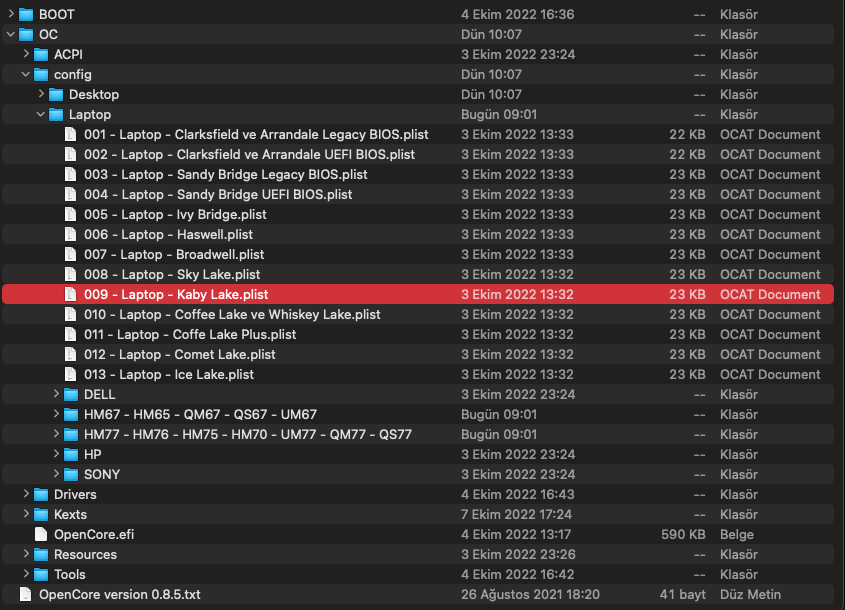Expand the Drivers folder
The height and width of the screenshot is (610, 845).
[x=26, y=494]
